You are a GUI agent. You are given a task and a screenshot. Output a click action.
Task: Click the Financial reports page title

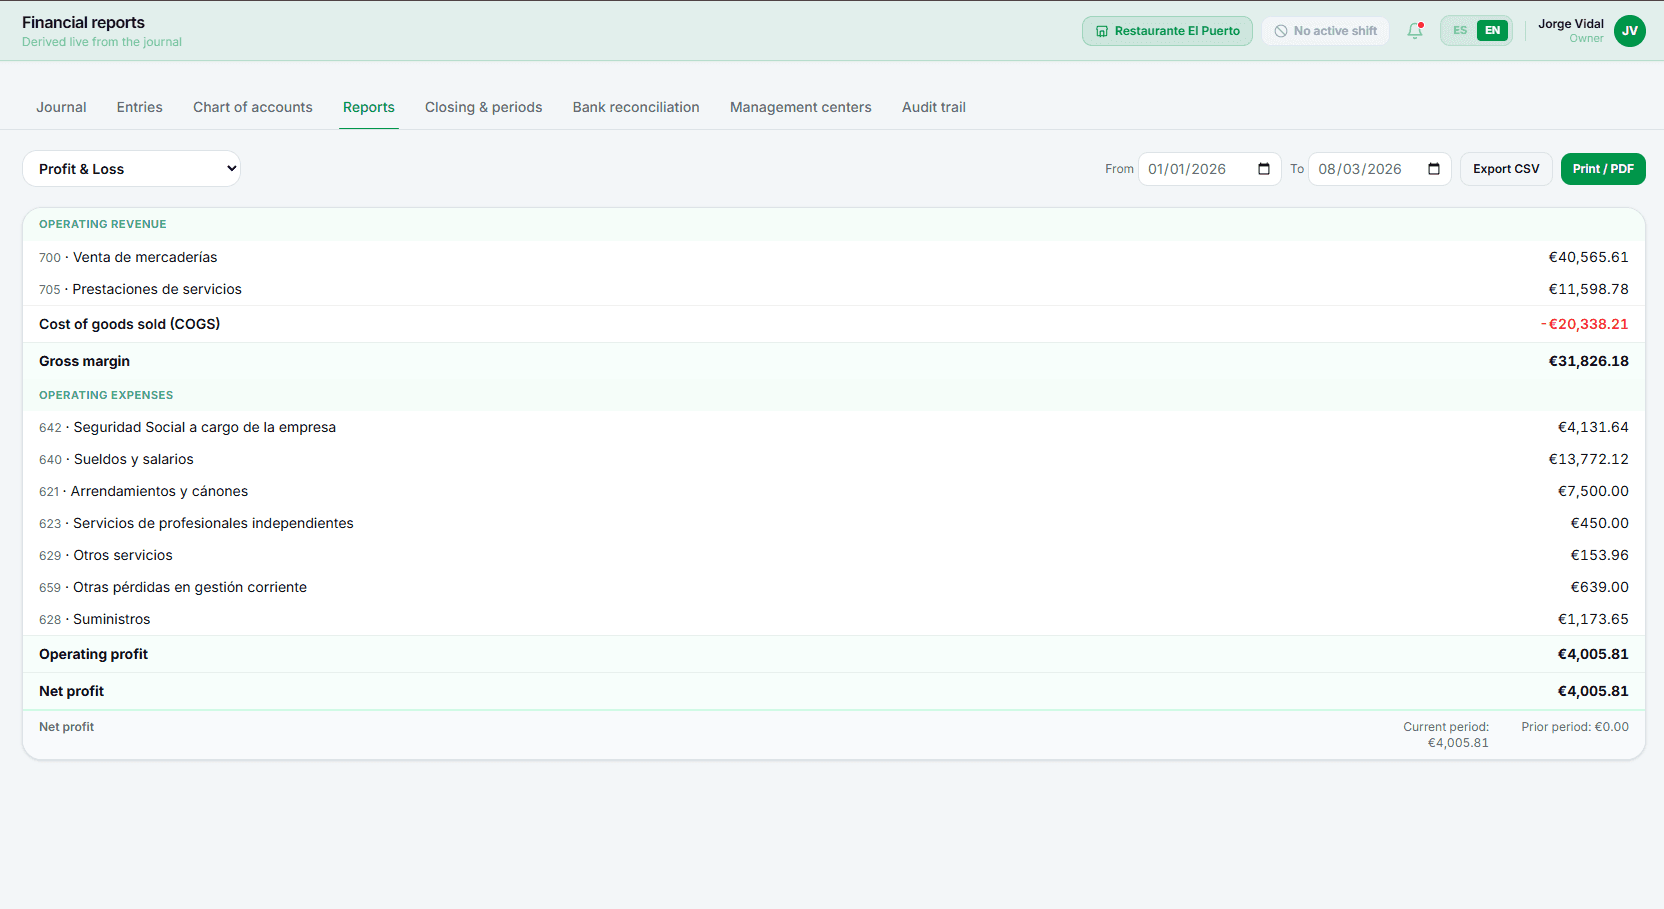(x=83, y=22)
